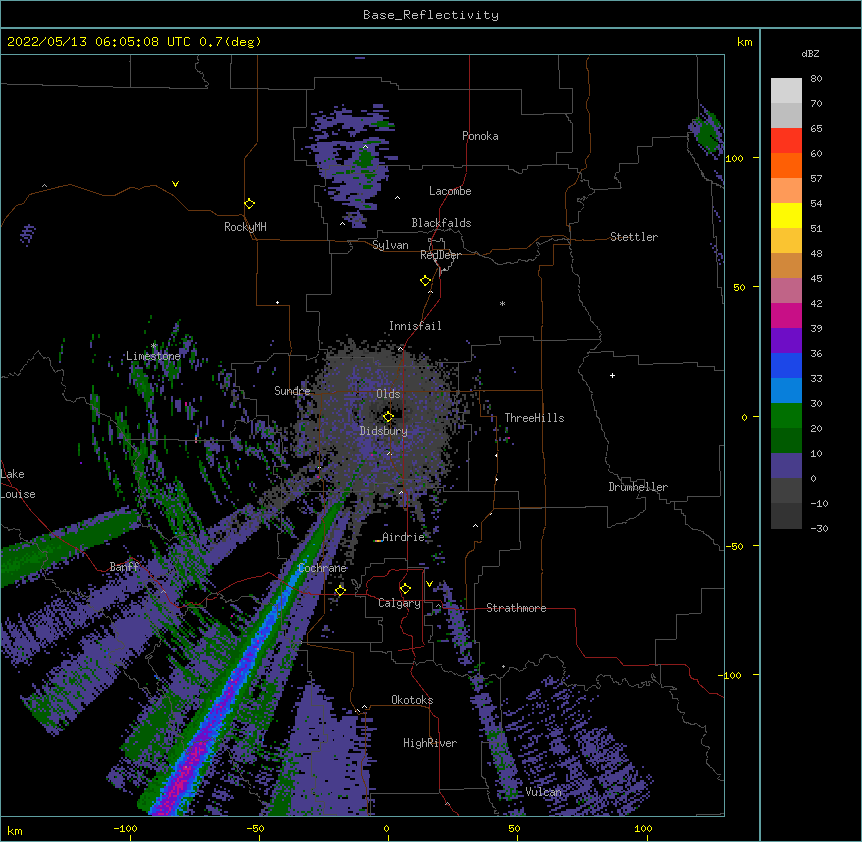Click the RockyMH label
The width and height of the screenshot is (862, 842).
tap(245, 227)
